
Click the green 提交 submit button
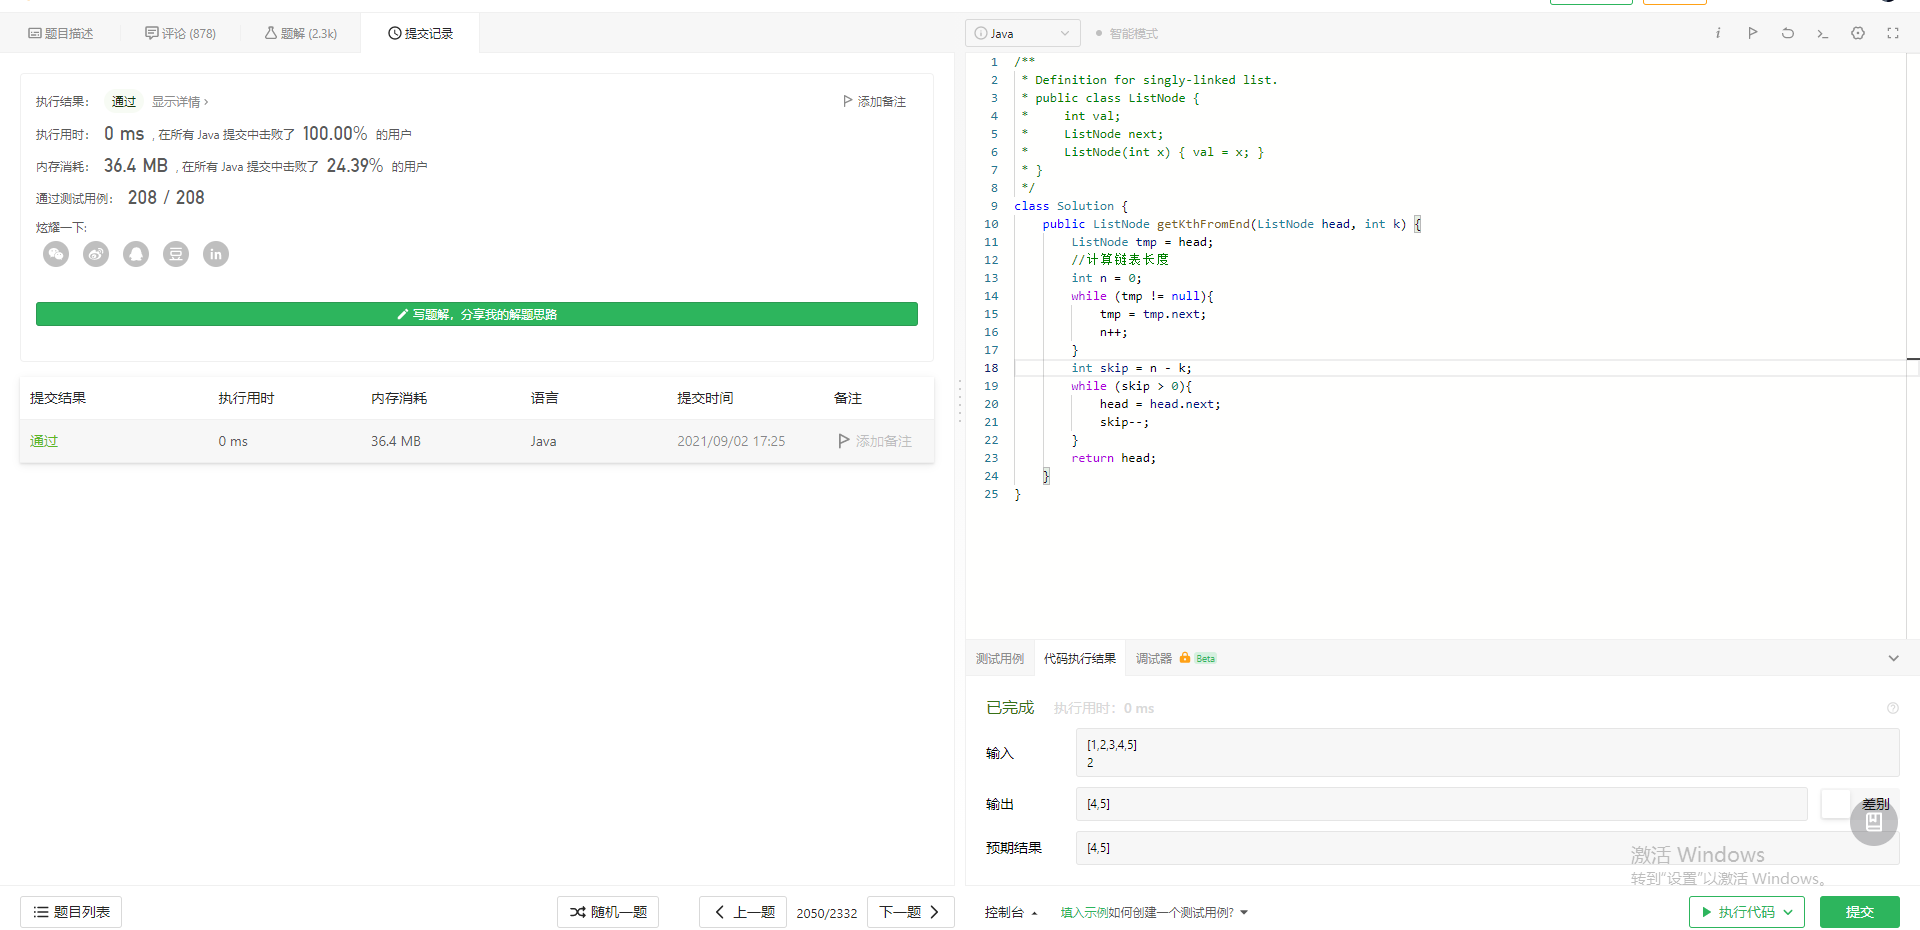click(1860, 912)
